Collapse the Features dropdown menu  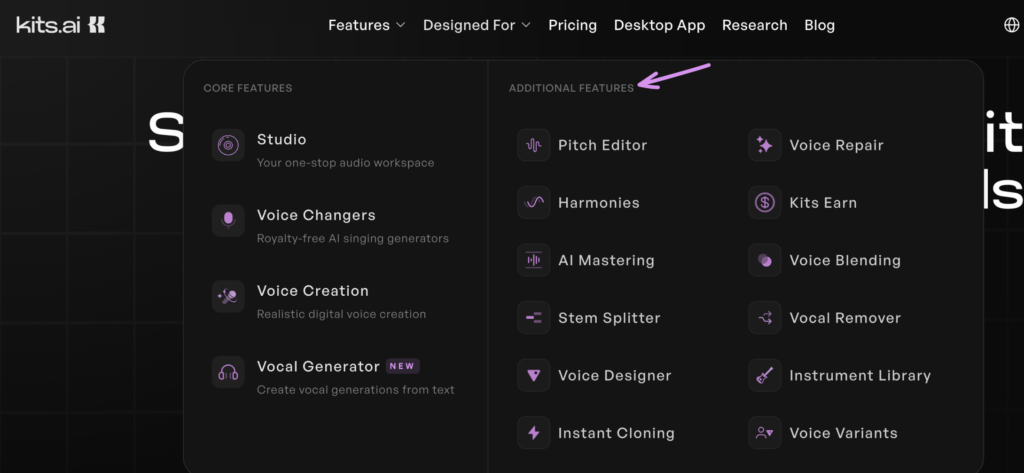pyautogui.click(x=366, y=25)
